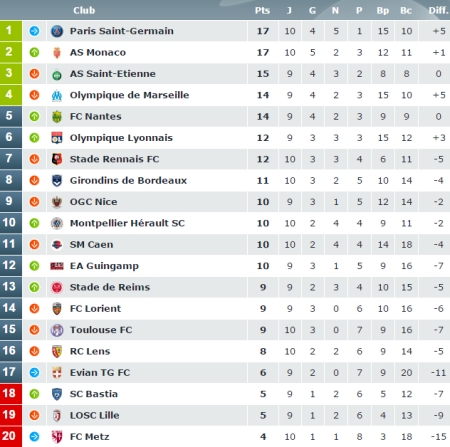
Task: Click the Paris Saint-Germain club crest
Action: point(57,31)
